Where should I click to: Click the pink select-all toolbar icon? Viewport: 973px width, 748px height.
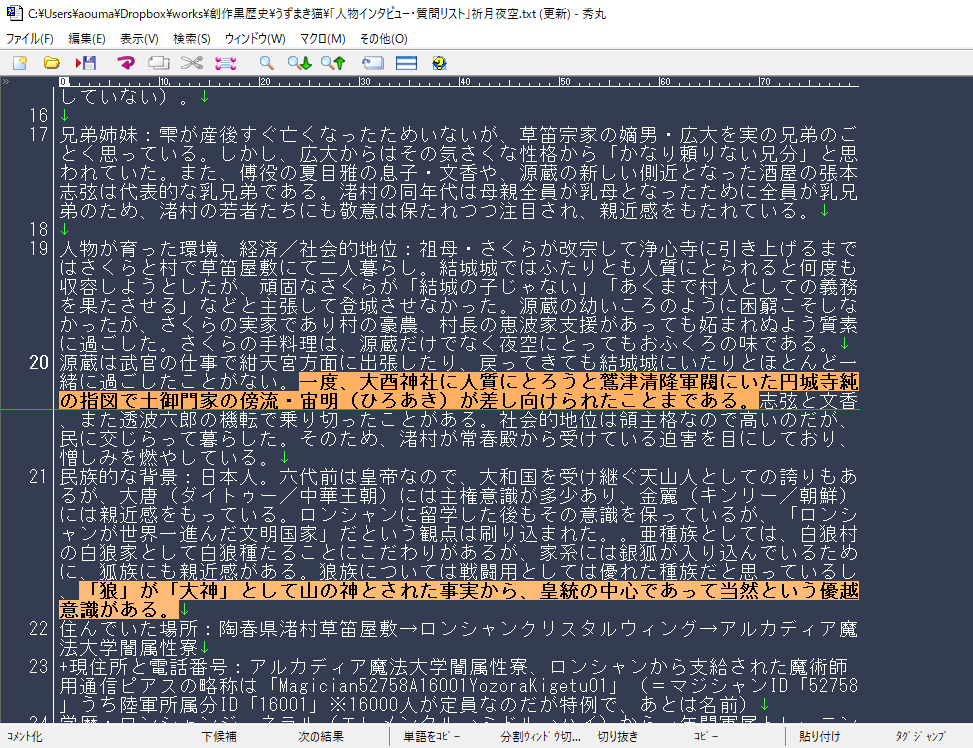click(x=225, y=63)
